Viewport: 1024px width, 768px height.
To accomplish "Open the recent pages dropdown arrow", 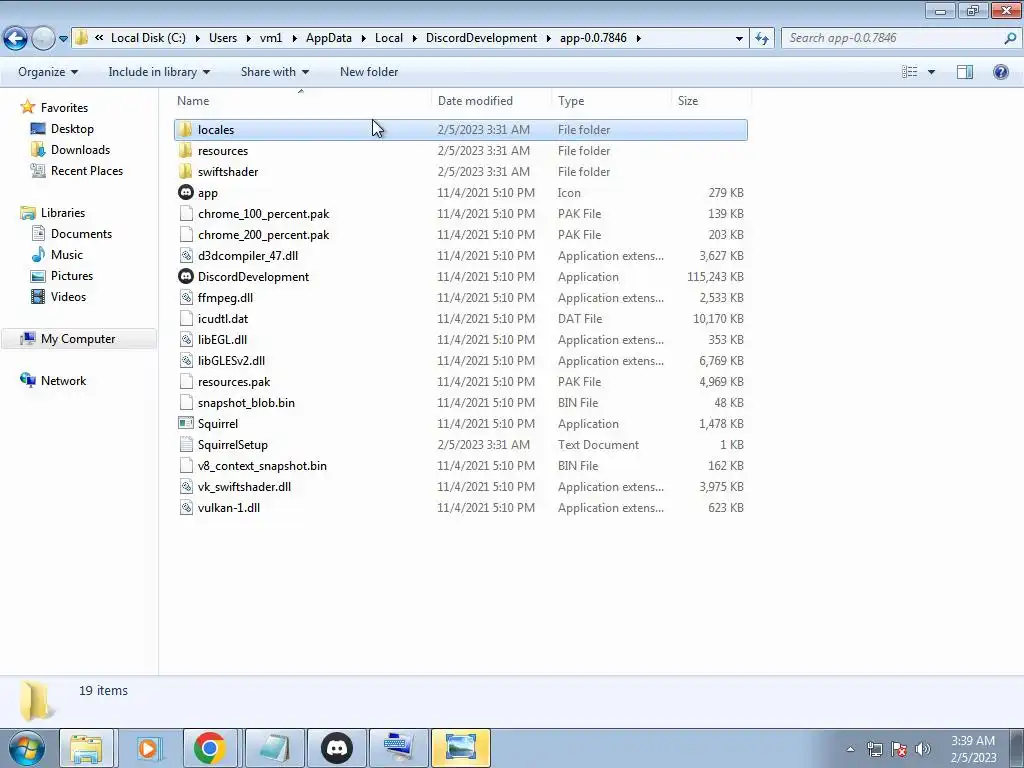I will tap(63, 39).
